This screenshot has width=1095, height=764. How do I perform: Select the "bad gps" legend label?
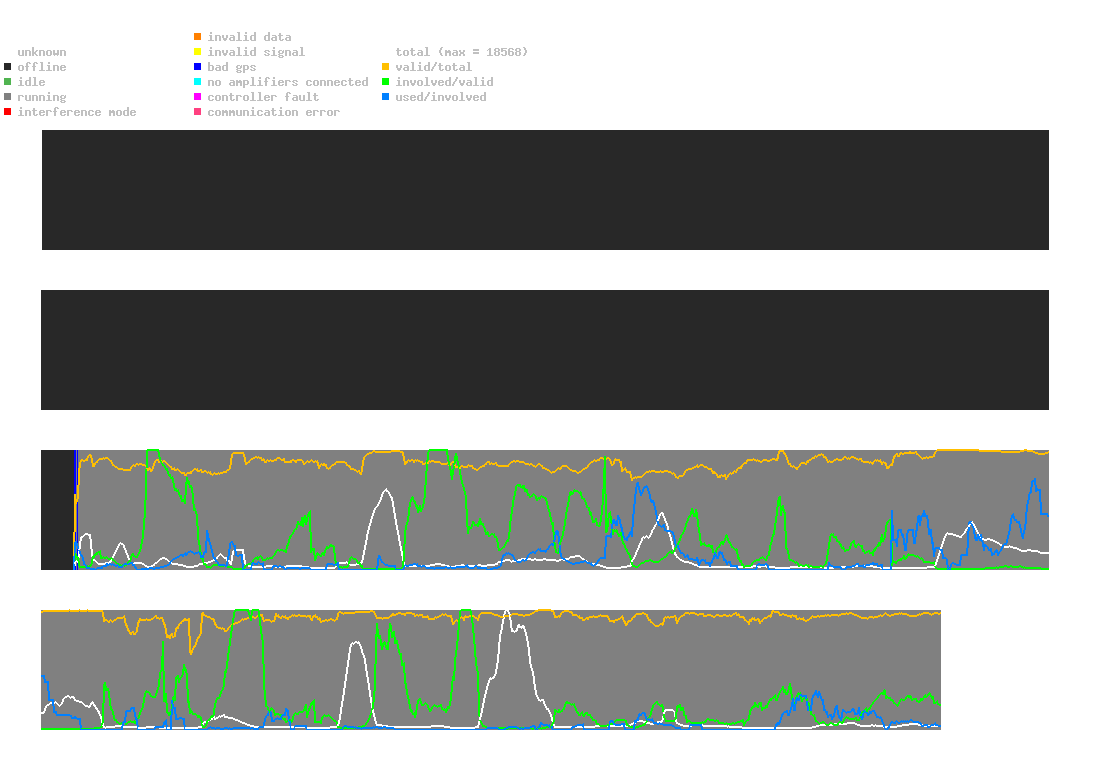tap(232, 67)
